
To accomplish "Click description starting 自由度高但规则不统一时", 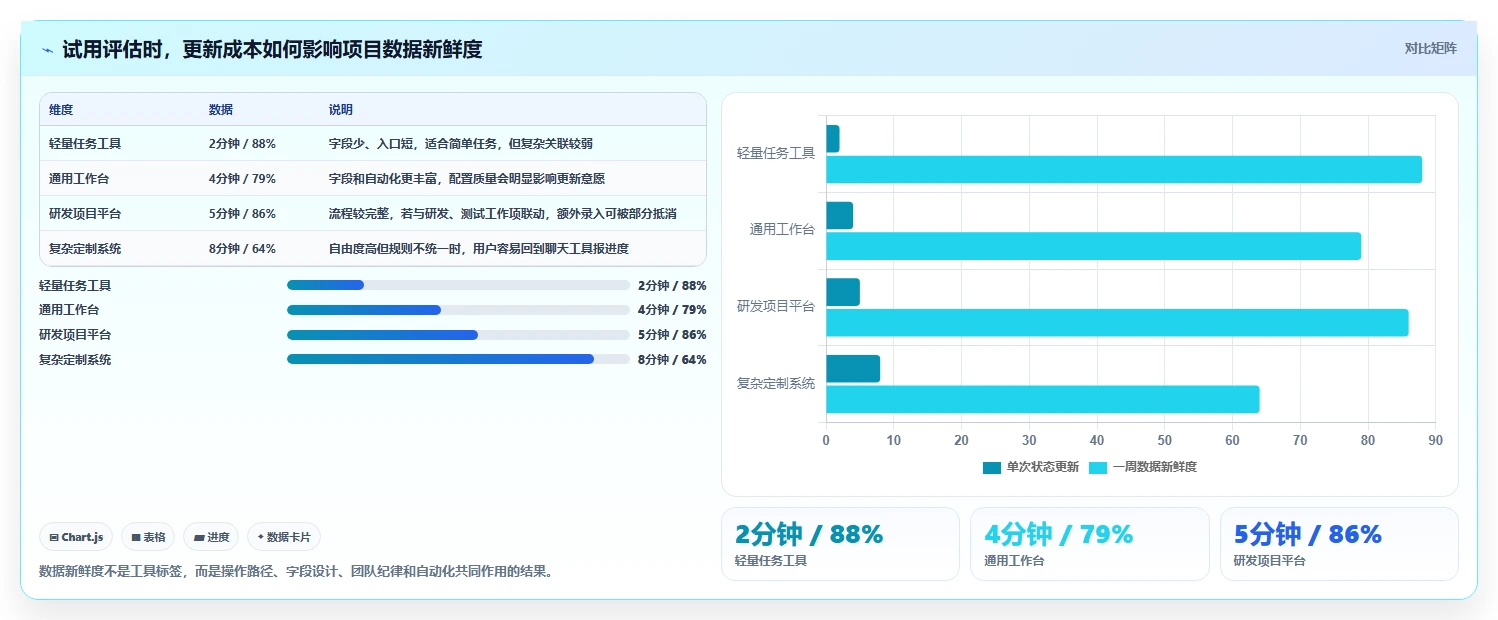I will pos(479,249).
